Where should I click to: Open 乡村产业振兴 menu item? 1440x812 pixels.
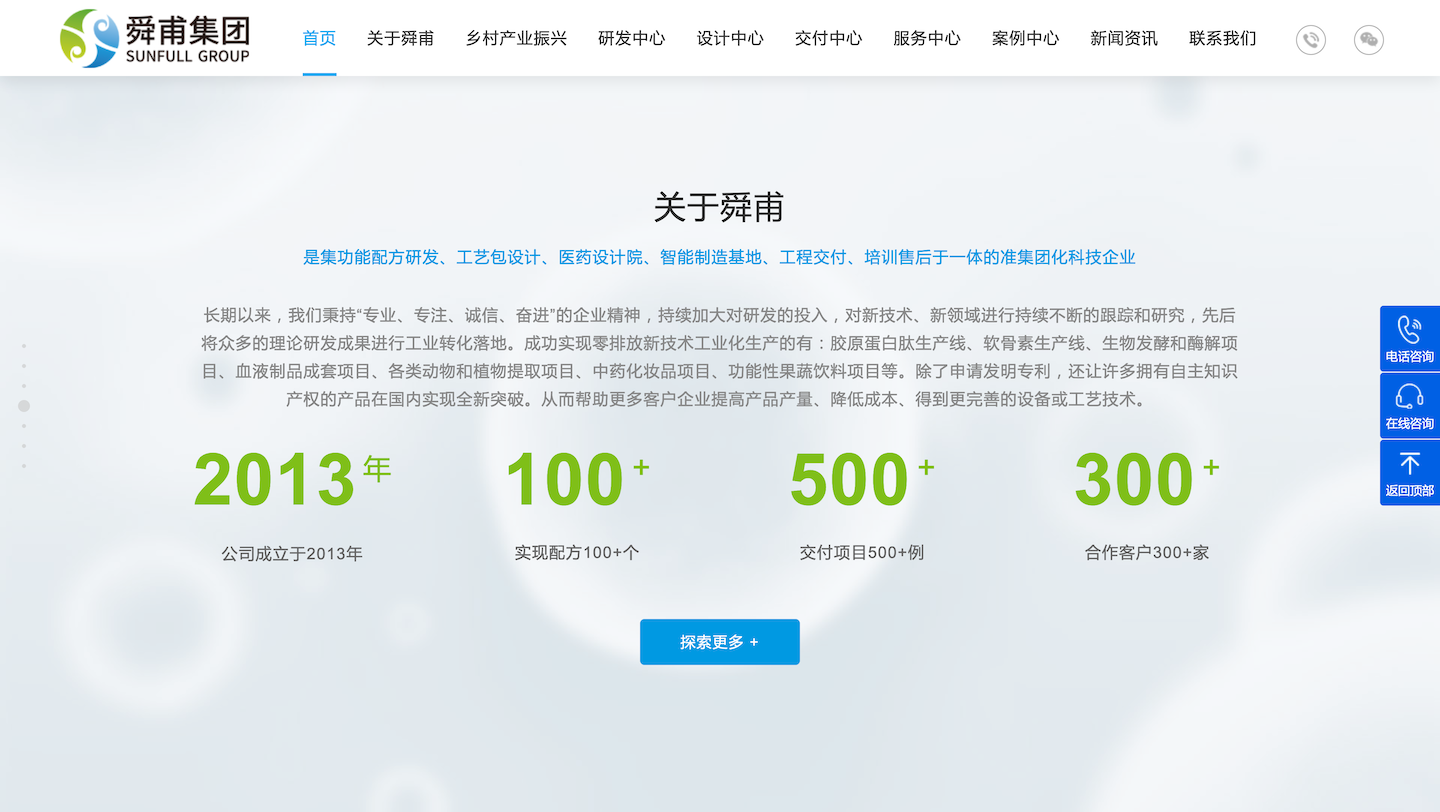coord(516,39)
